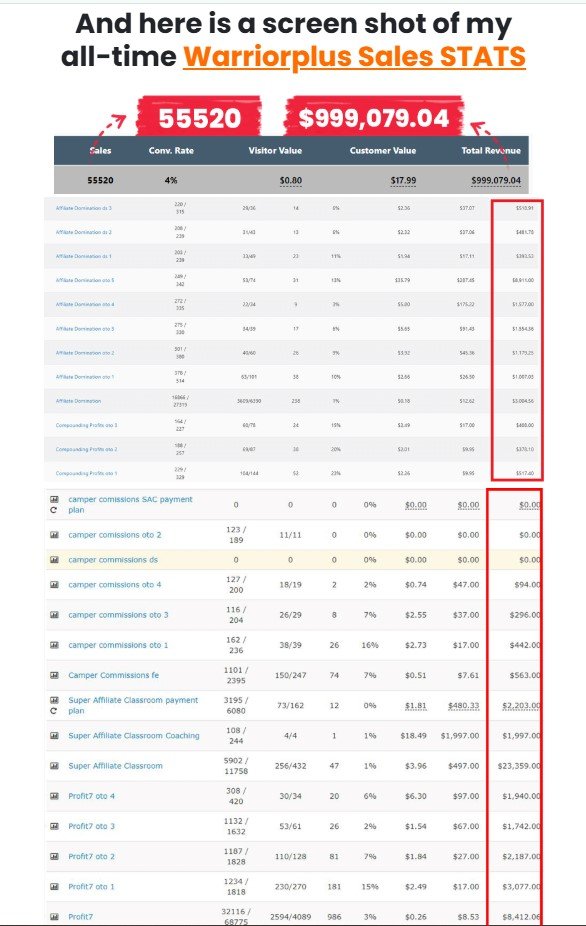Click the chart icon next to camper commissions oto 3

tap(54, 615)
